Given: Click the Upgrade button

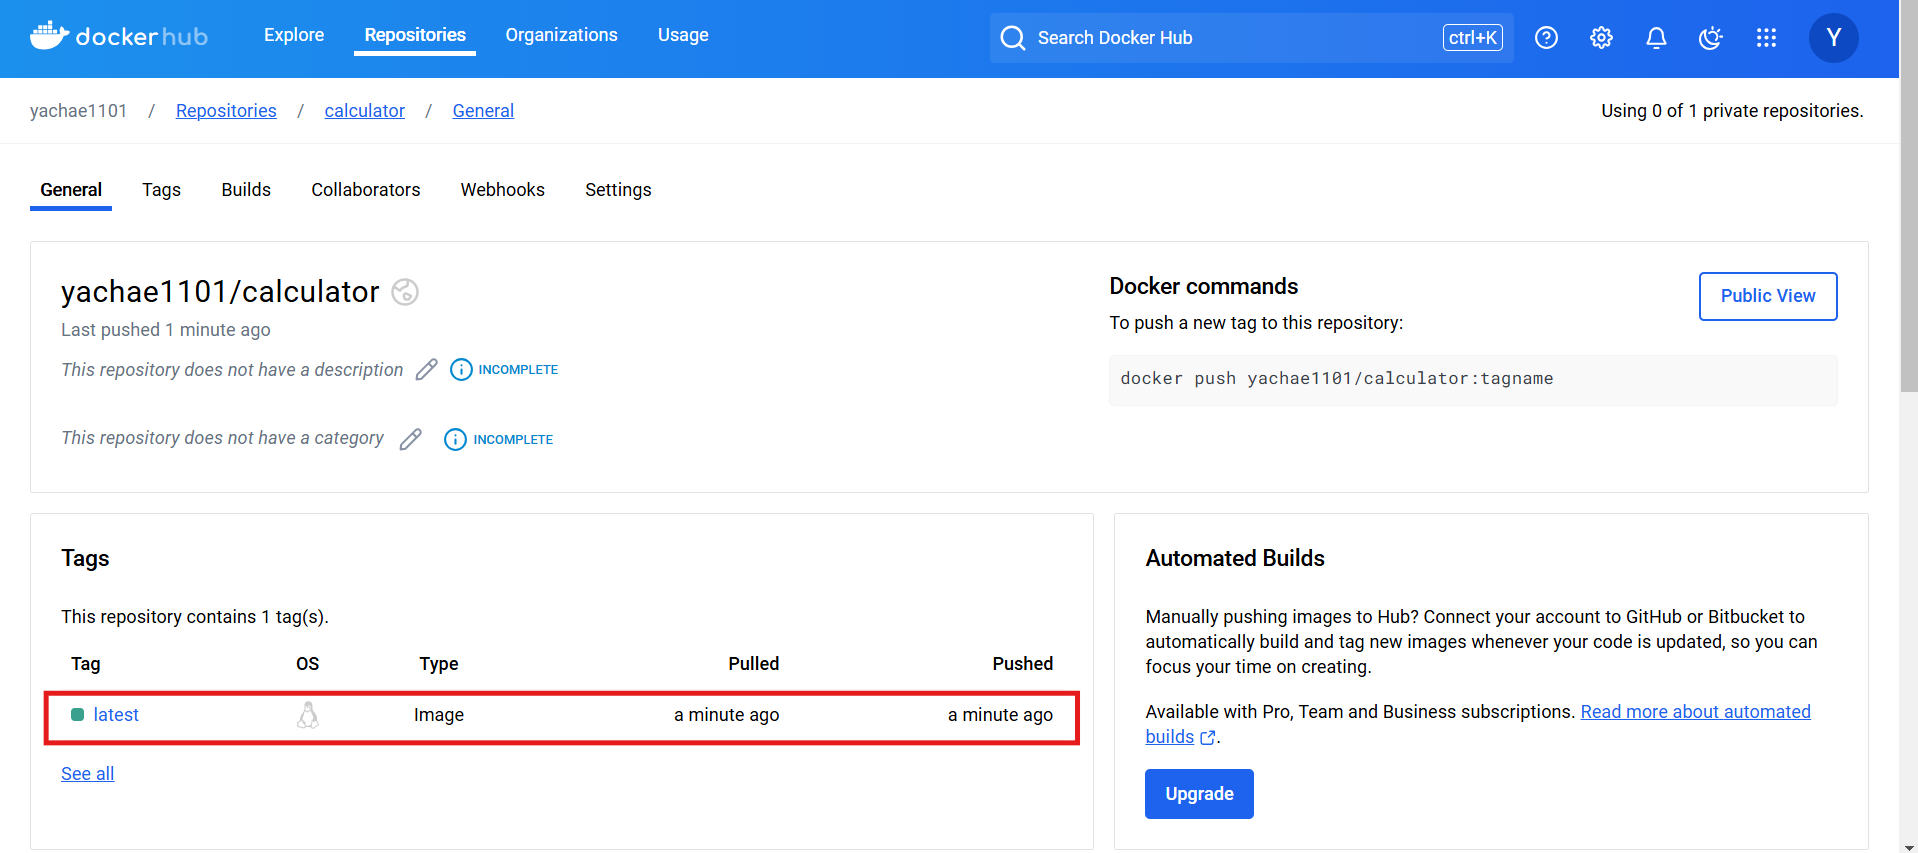Looking at the screenshot, I should click(x=1199, y=794).
